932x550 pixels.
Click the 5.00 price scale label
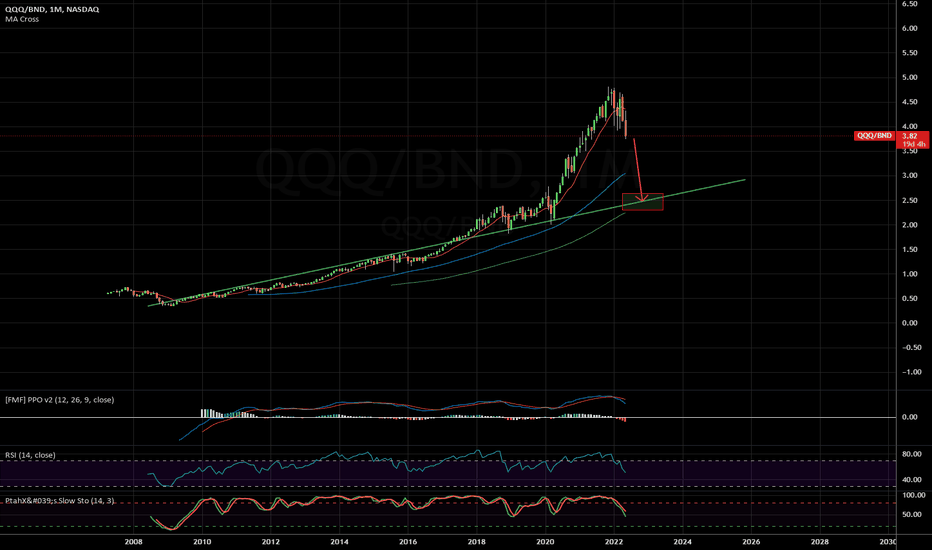[909, 77]
